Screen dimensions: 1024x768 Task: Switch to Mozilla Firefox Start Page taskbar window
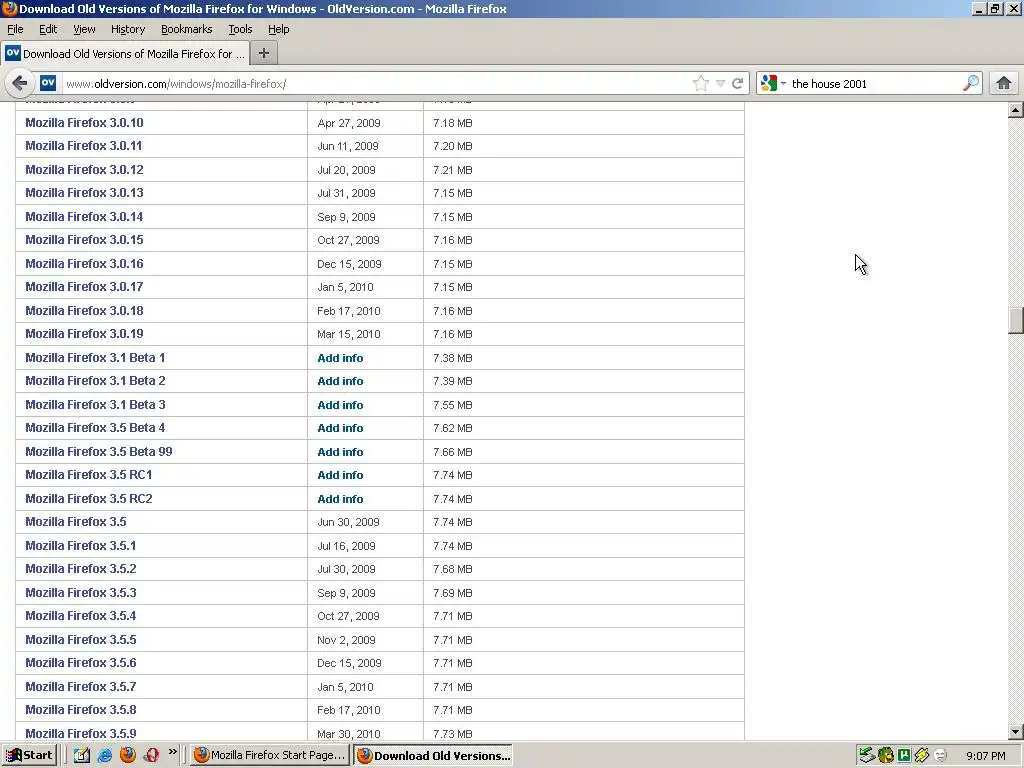[x=269, y=756]
